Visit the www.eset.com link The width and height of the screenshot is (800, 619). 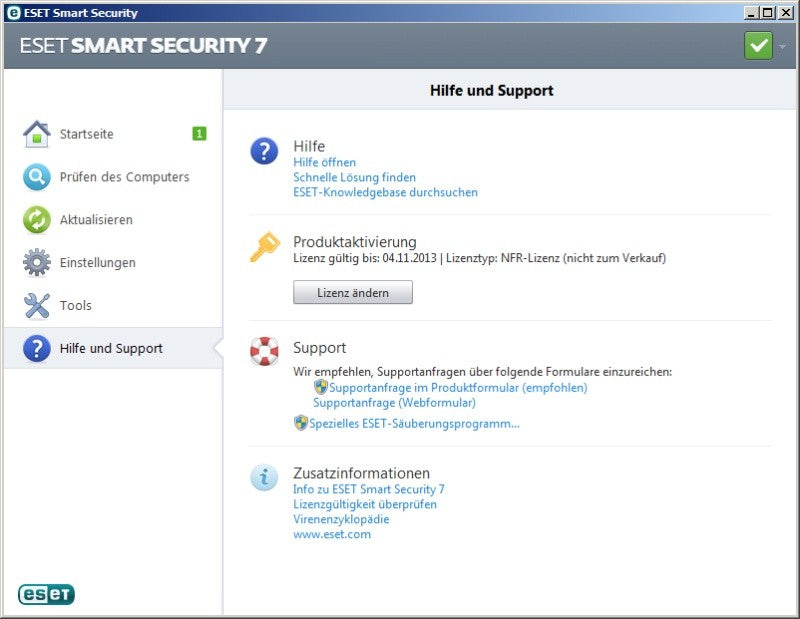point(332,534)
